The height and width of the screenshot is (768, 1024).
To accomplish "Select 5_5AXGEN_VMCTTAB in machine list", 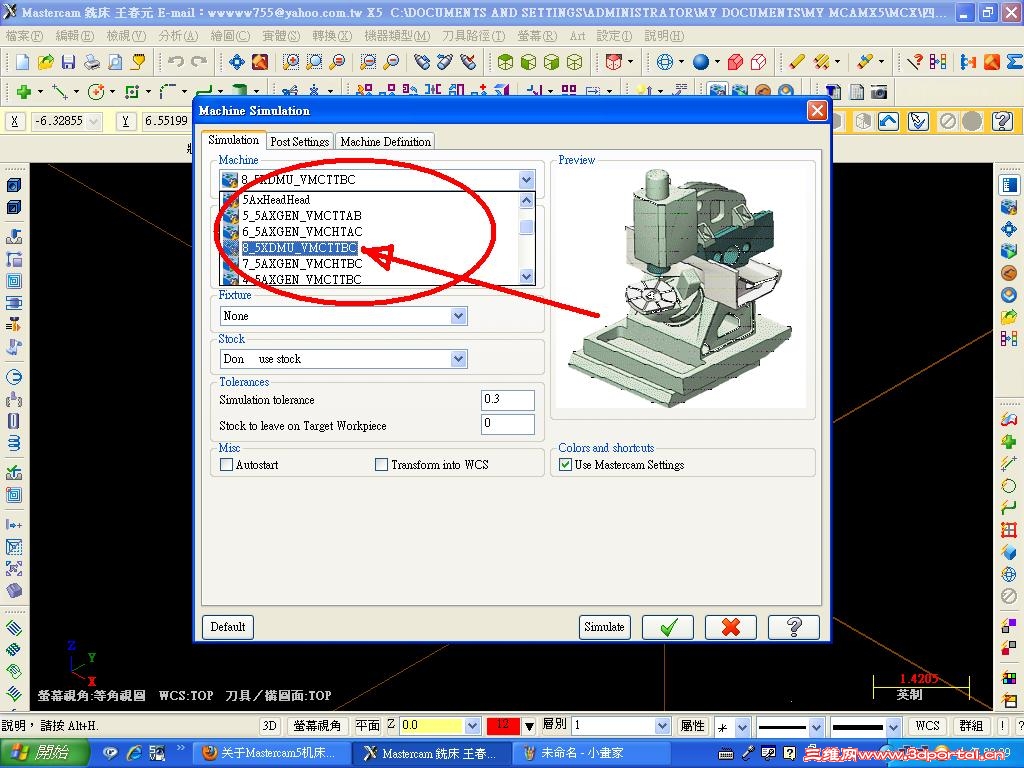I will (x=302, y=216).
